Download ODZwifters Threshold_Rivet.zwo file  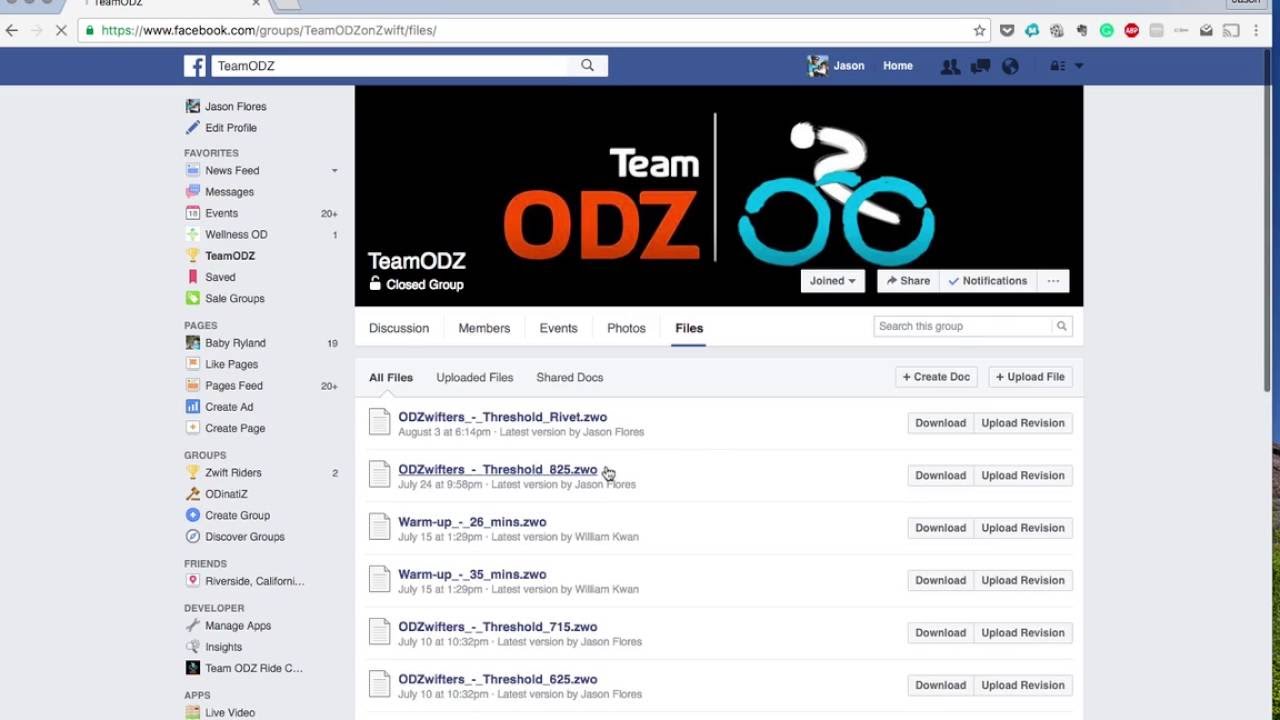(940, 423)
